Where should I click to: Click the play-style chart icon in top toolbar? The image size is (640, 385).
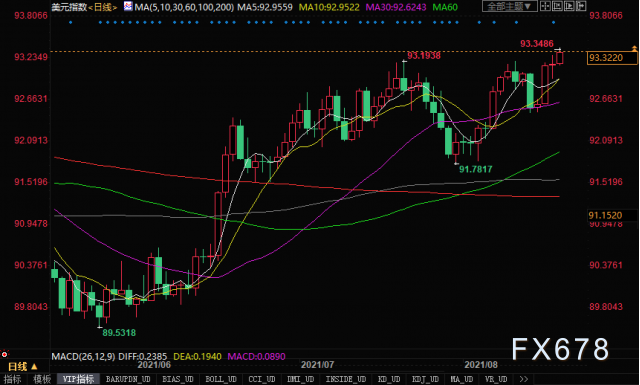[569, 6]
